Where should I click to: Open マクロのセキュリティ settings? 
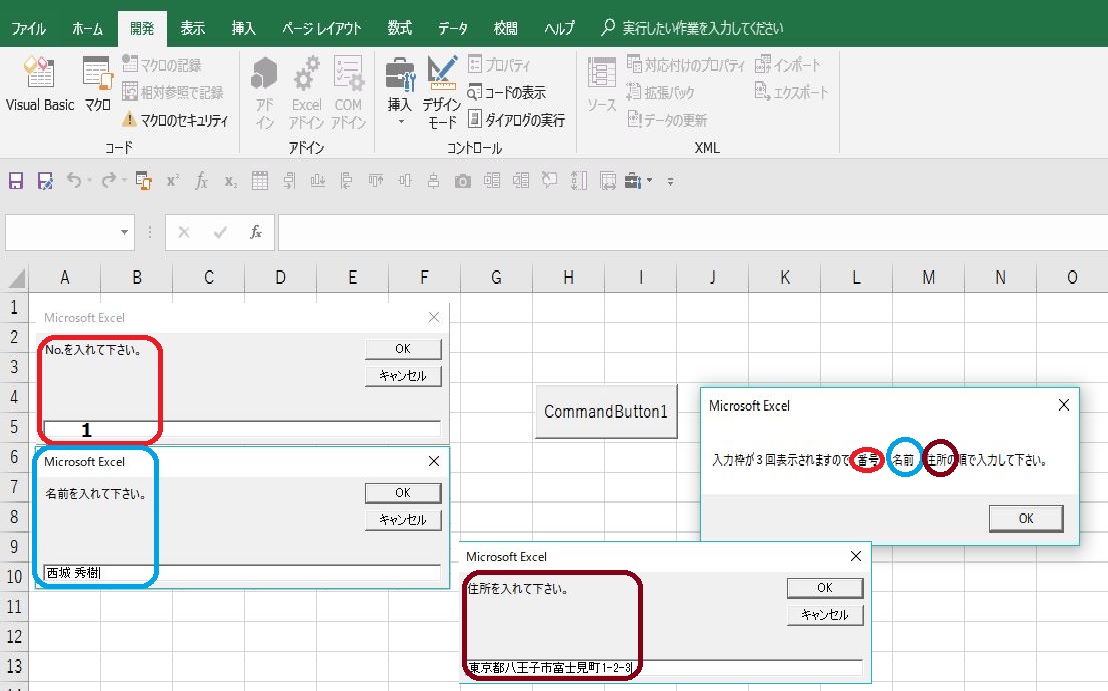[x=175, y=119]
